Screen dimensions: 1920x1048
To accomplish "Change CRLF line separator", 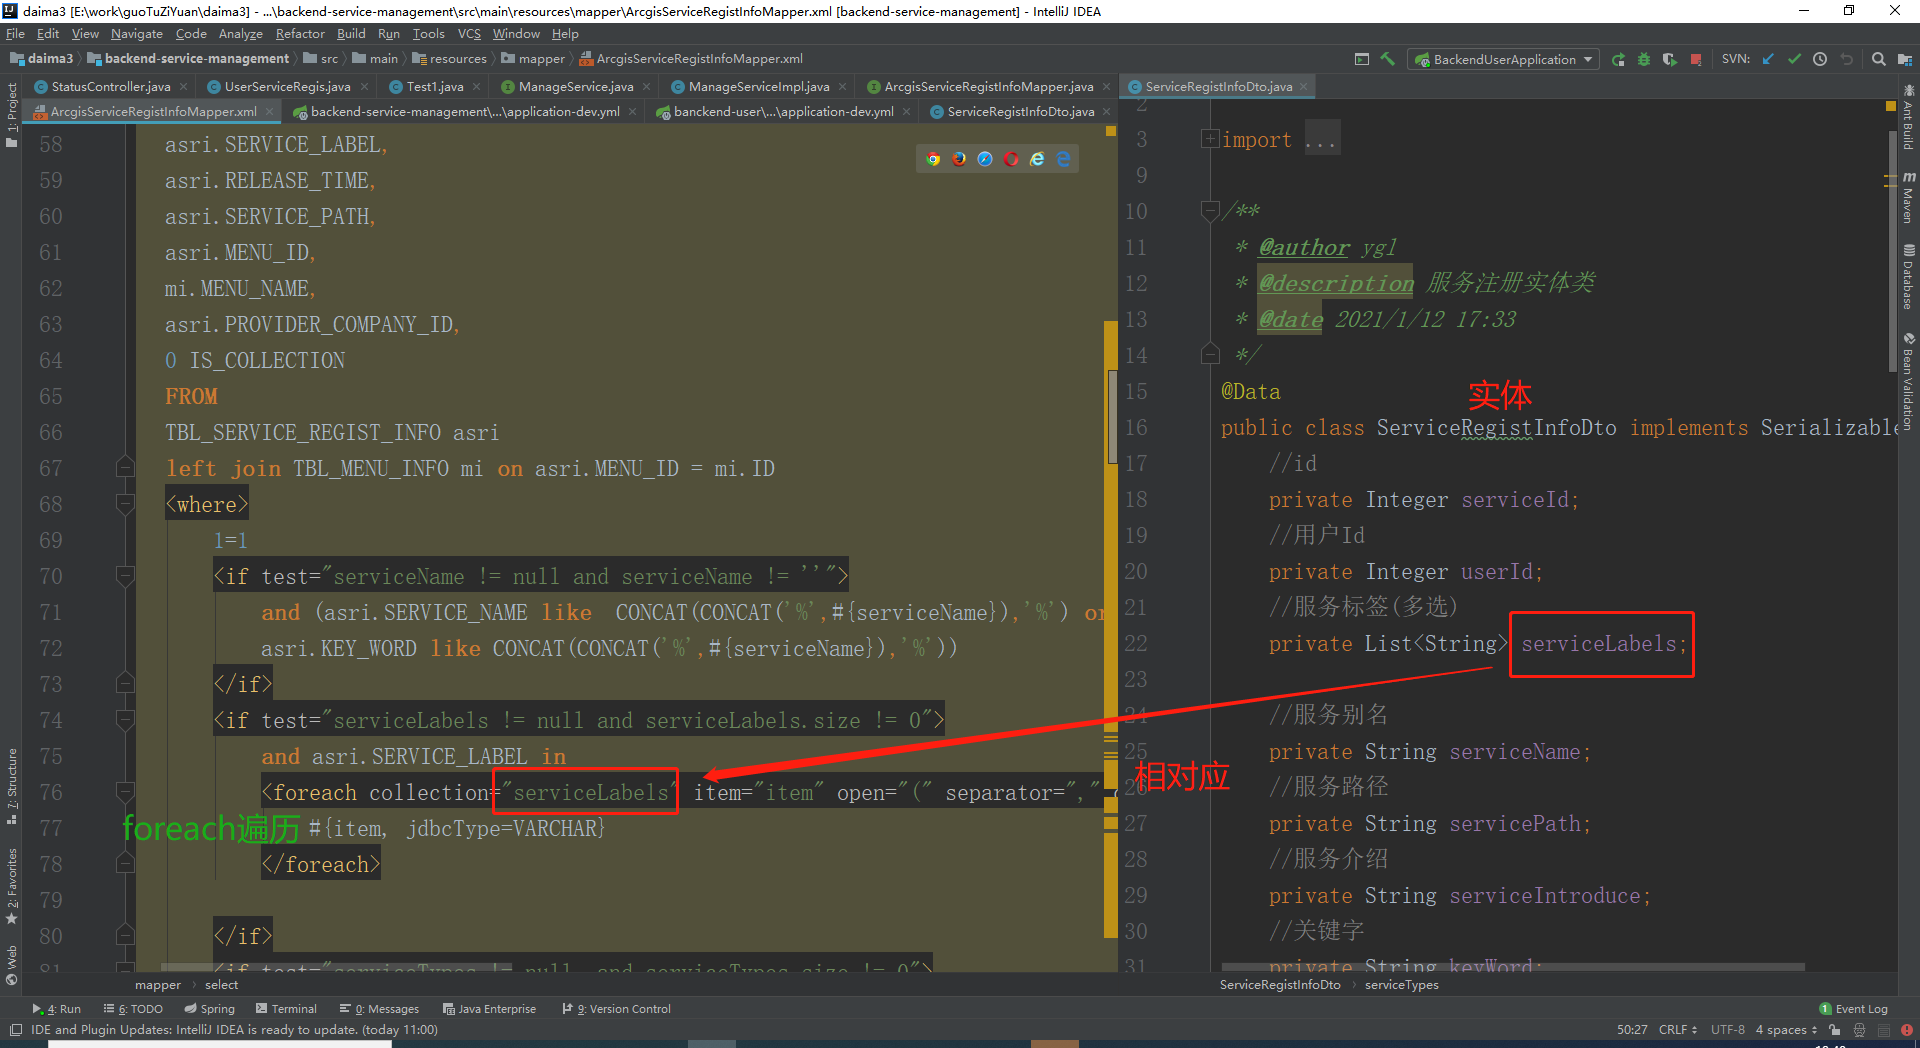I will (1677, 1030).
